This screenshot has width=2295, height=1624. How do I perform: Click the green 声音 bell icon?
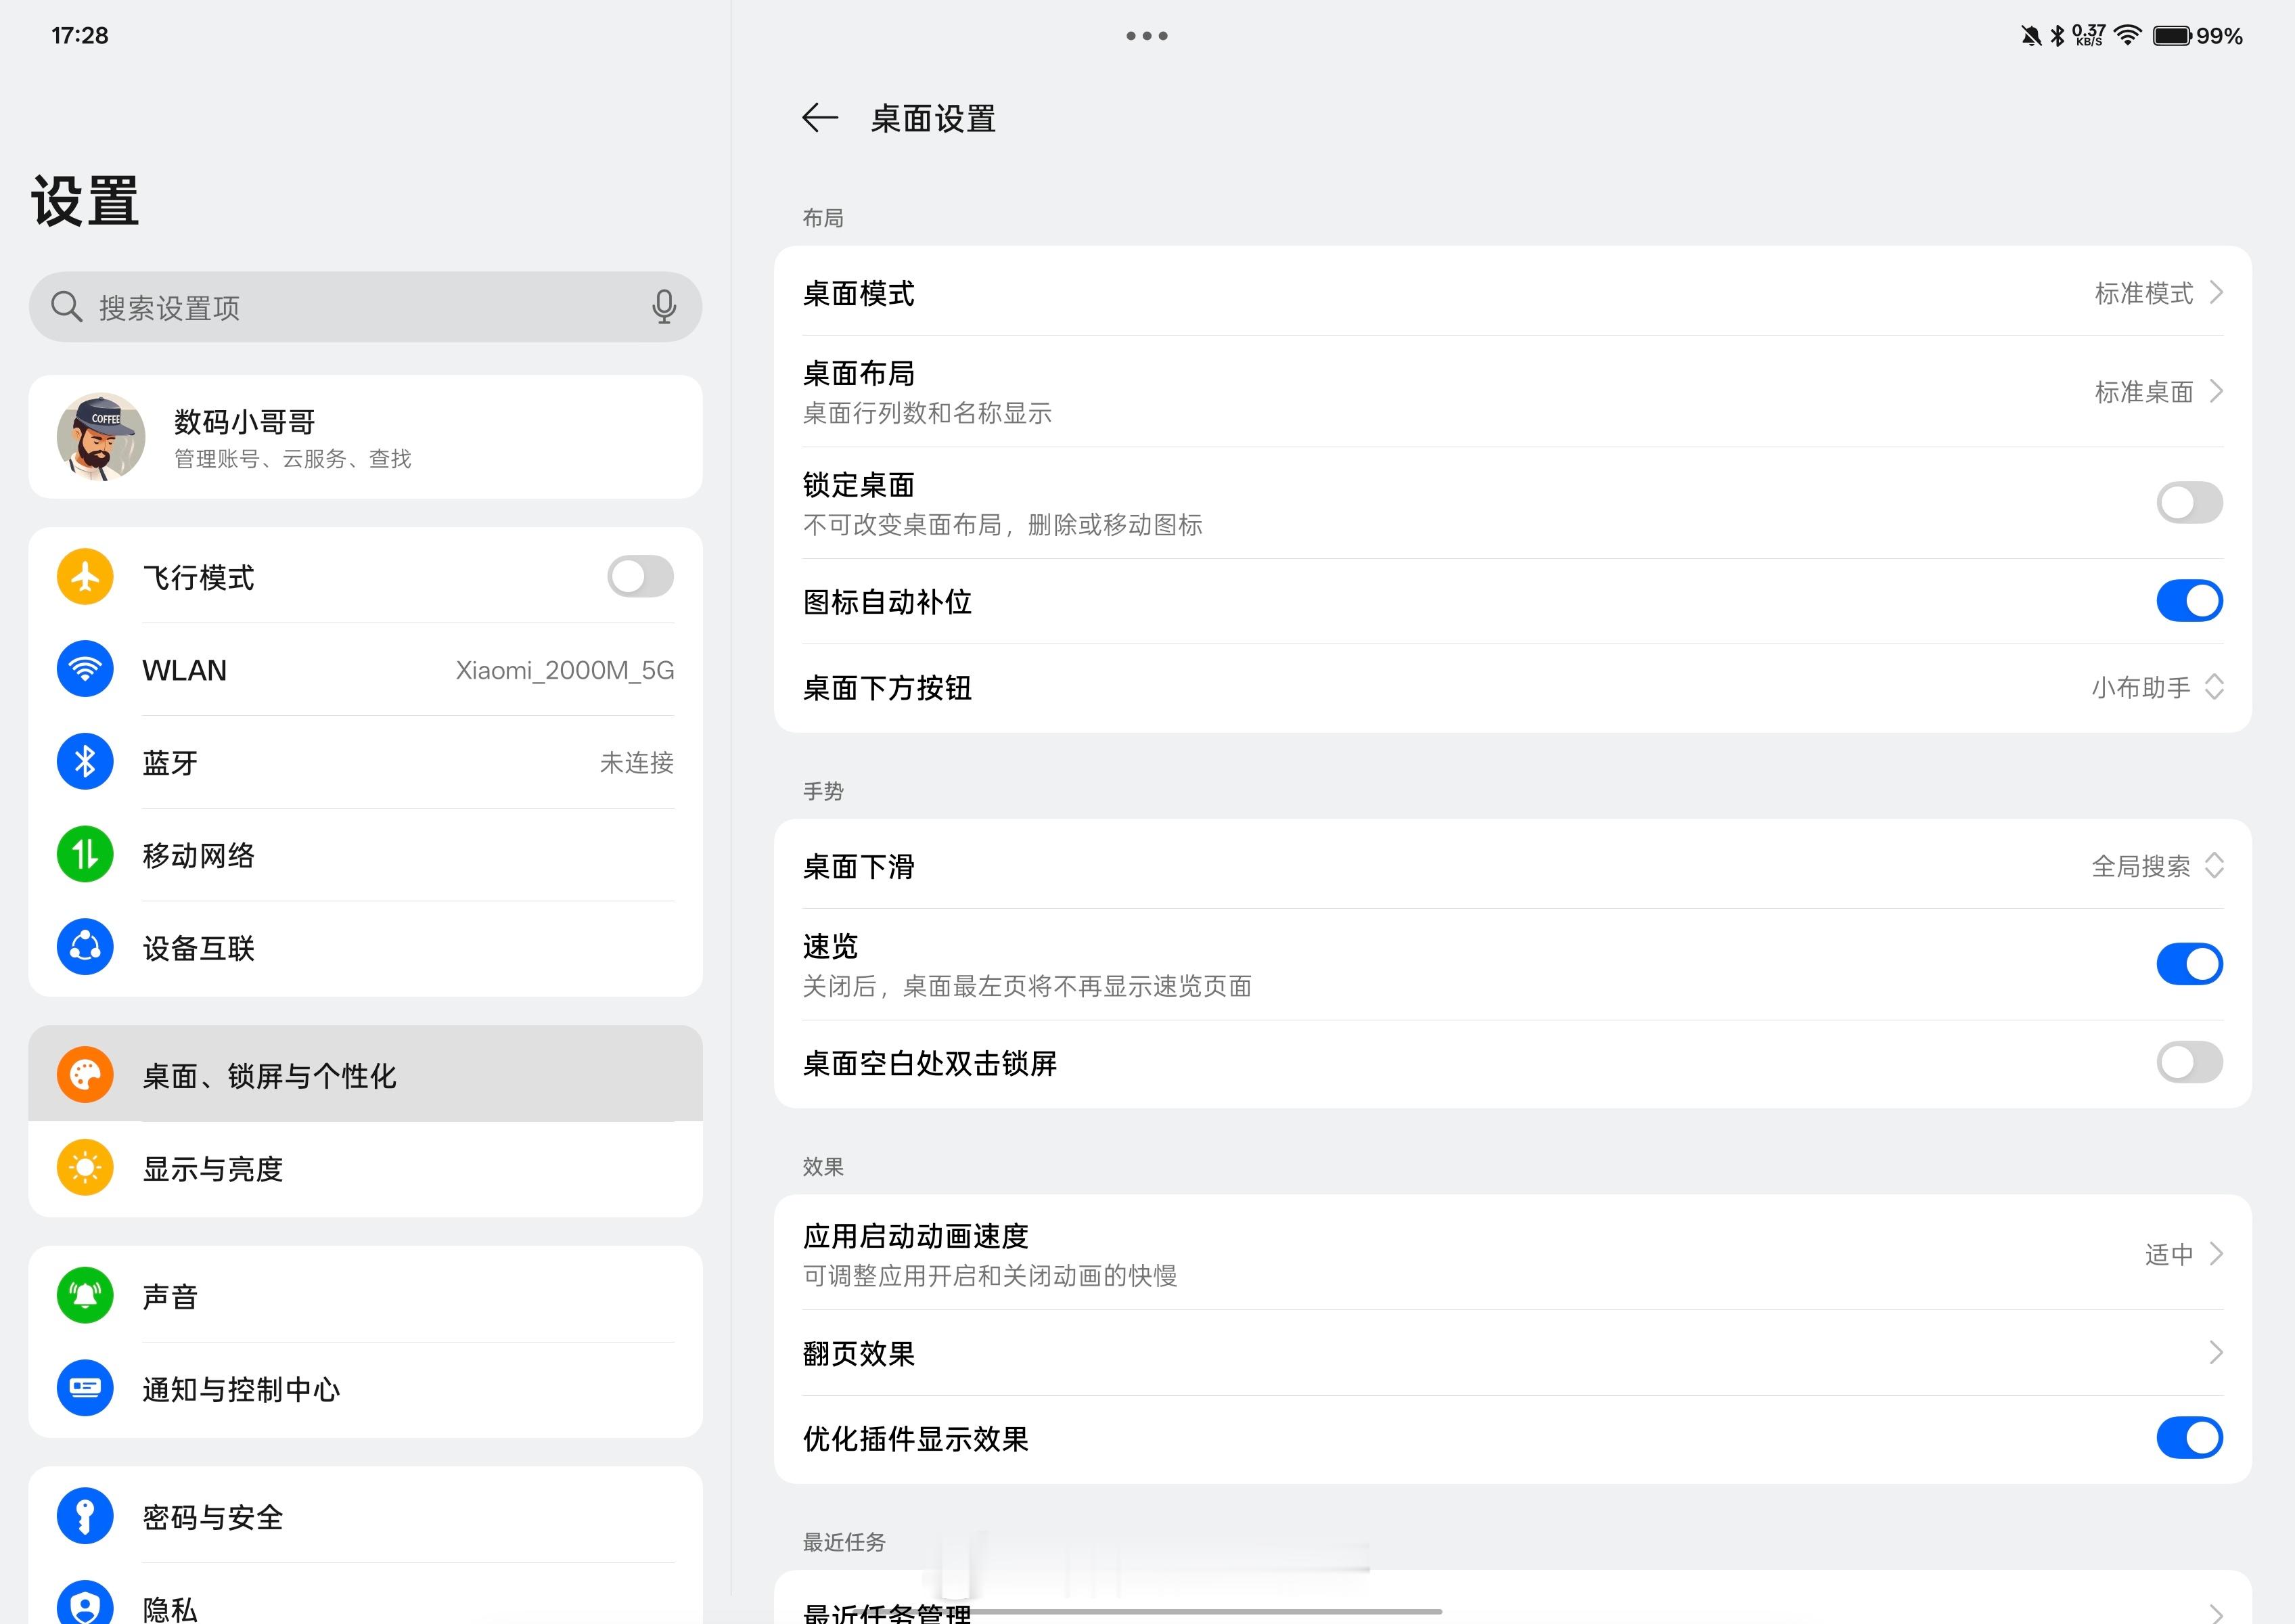click(x=85, y=1296)
